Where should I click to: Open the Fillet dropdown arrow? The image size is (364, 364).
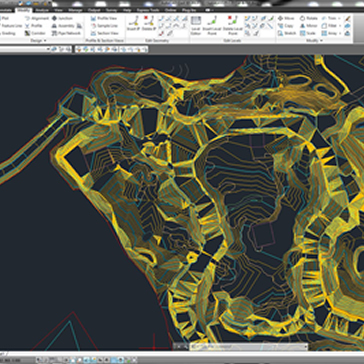[339, 26]
